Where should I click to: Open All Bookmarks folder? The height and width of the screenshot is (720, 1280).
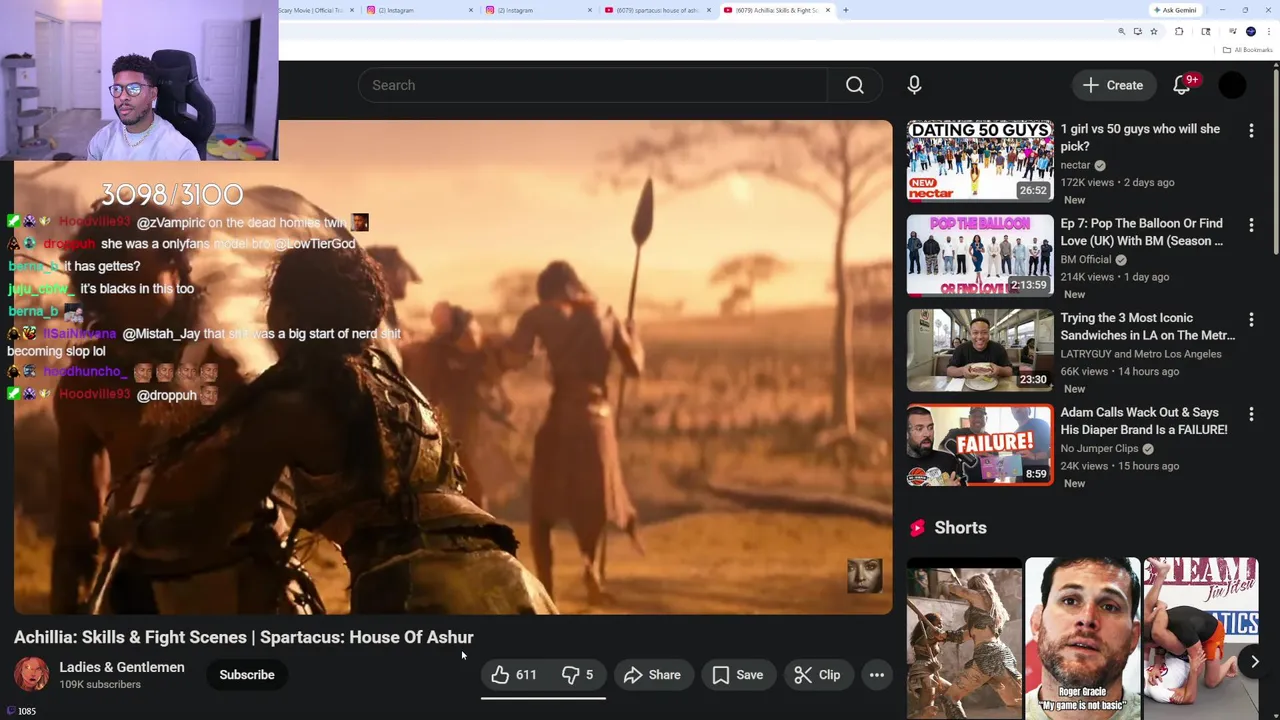tap(1248, 50)
